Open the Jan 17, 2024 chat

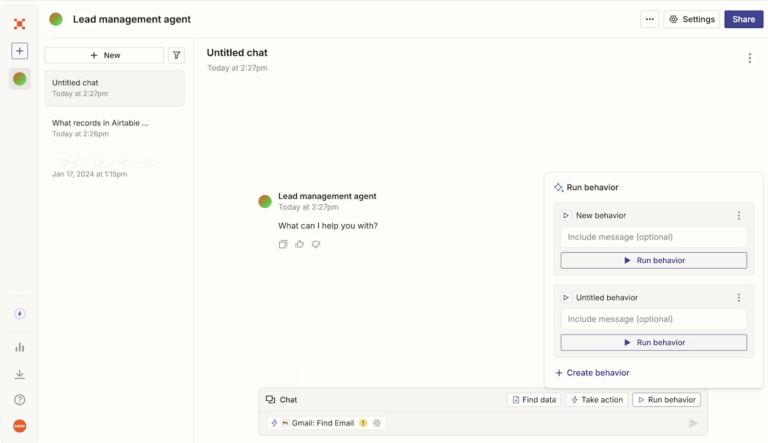coord(115,168)
